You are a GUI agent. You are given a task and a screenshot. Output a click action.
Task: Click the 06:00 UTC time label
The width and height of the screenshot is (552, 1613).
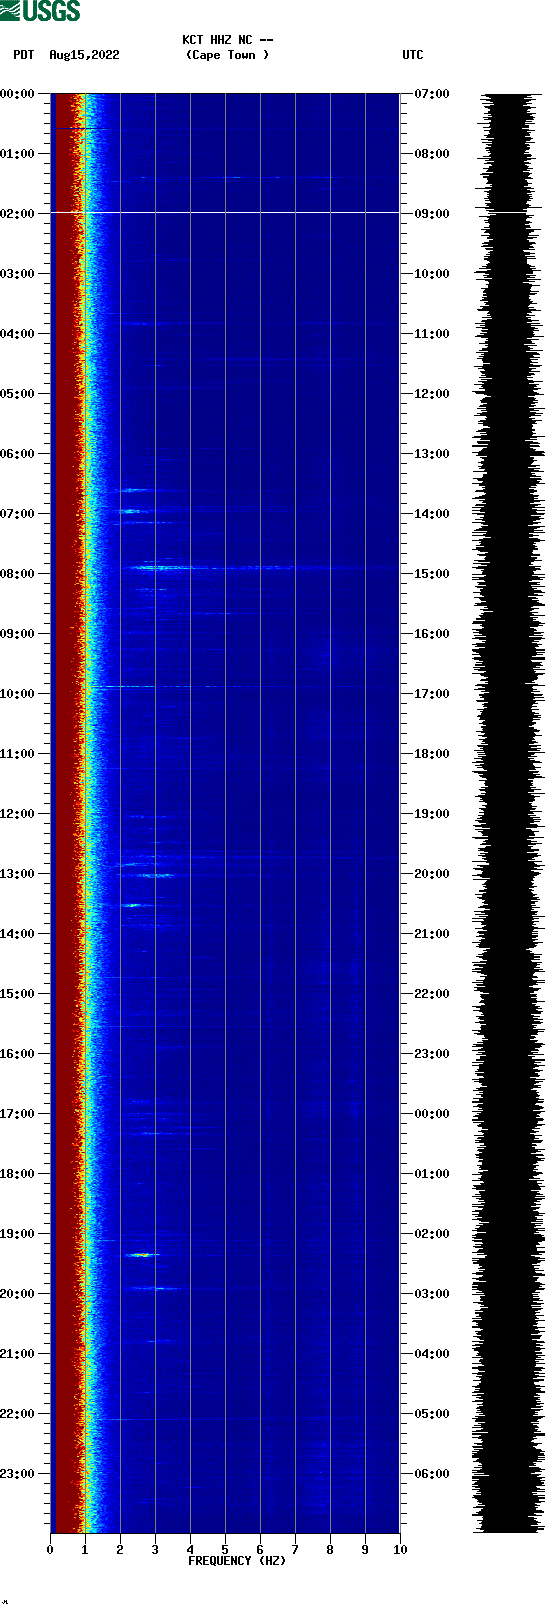(432, 1474)
